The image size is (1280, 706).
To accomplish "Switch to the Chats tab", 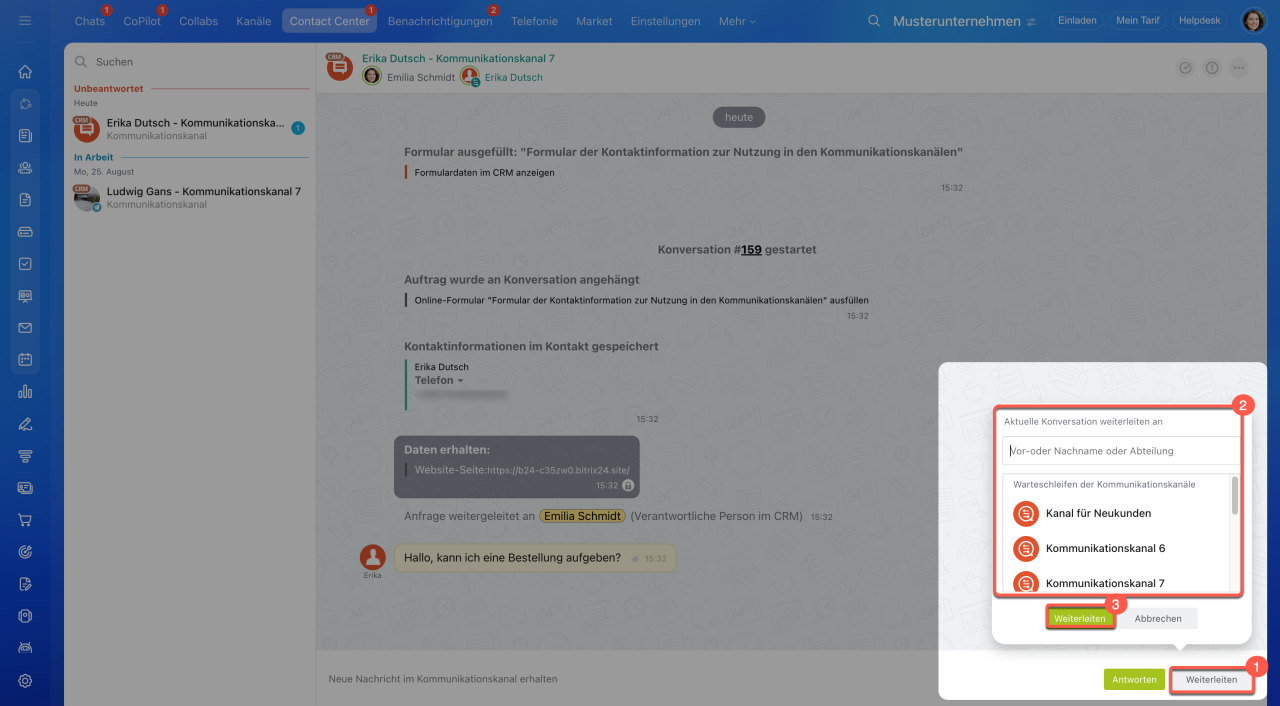I will [x=89, y=21].
